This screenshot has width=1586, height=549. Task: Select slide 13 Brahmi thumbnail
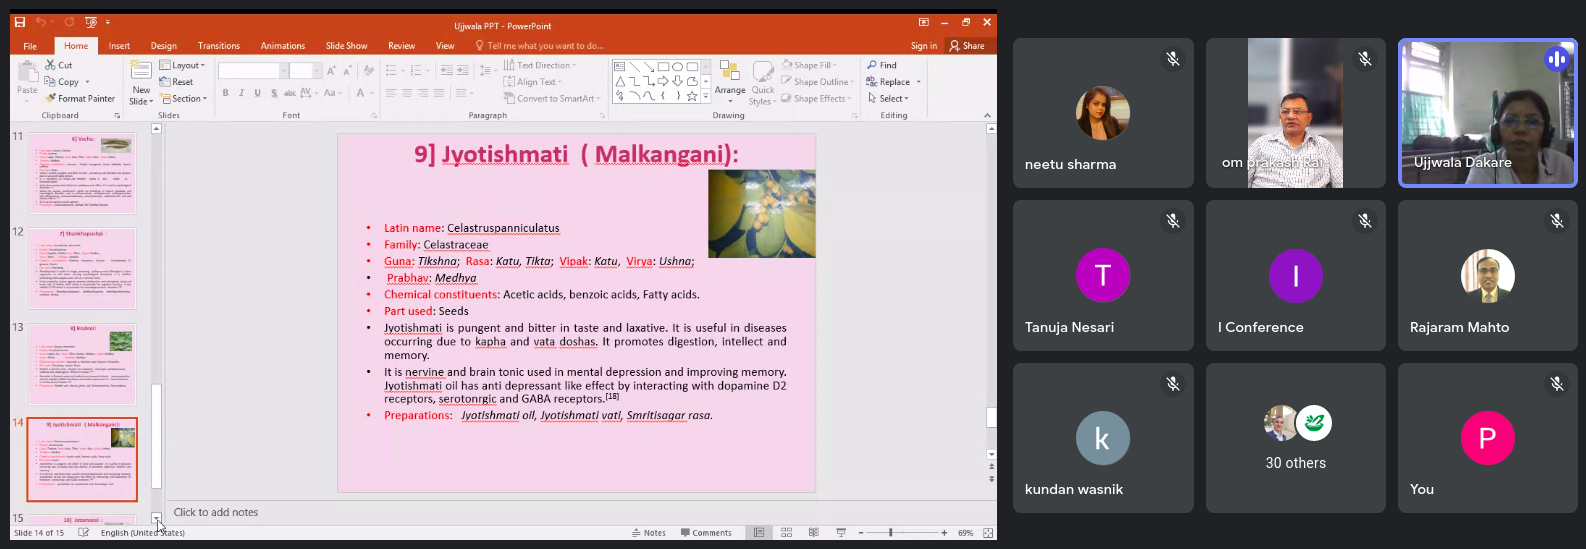(x=82, y=363)
